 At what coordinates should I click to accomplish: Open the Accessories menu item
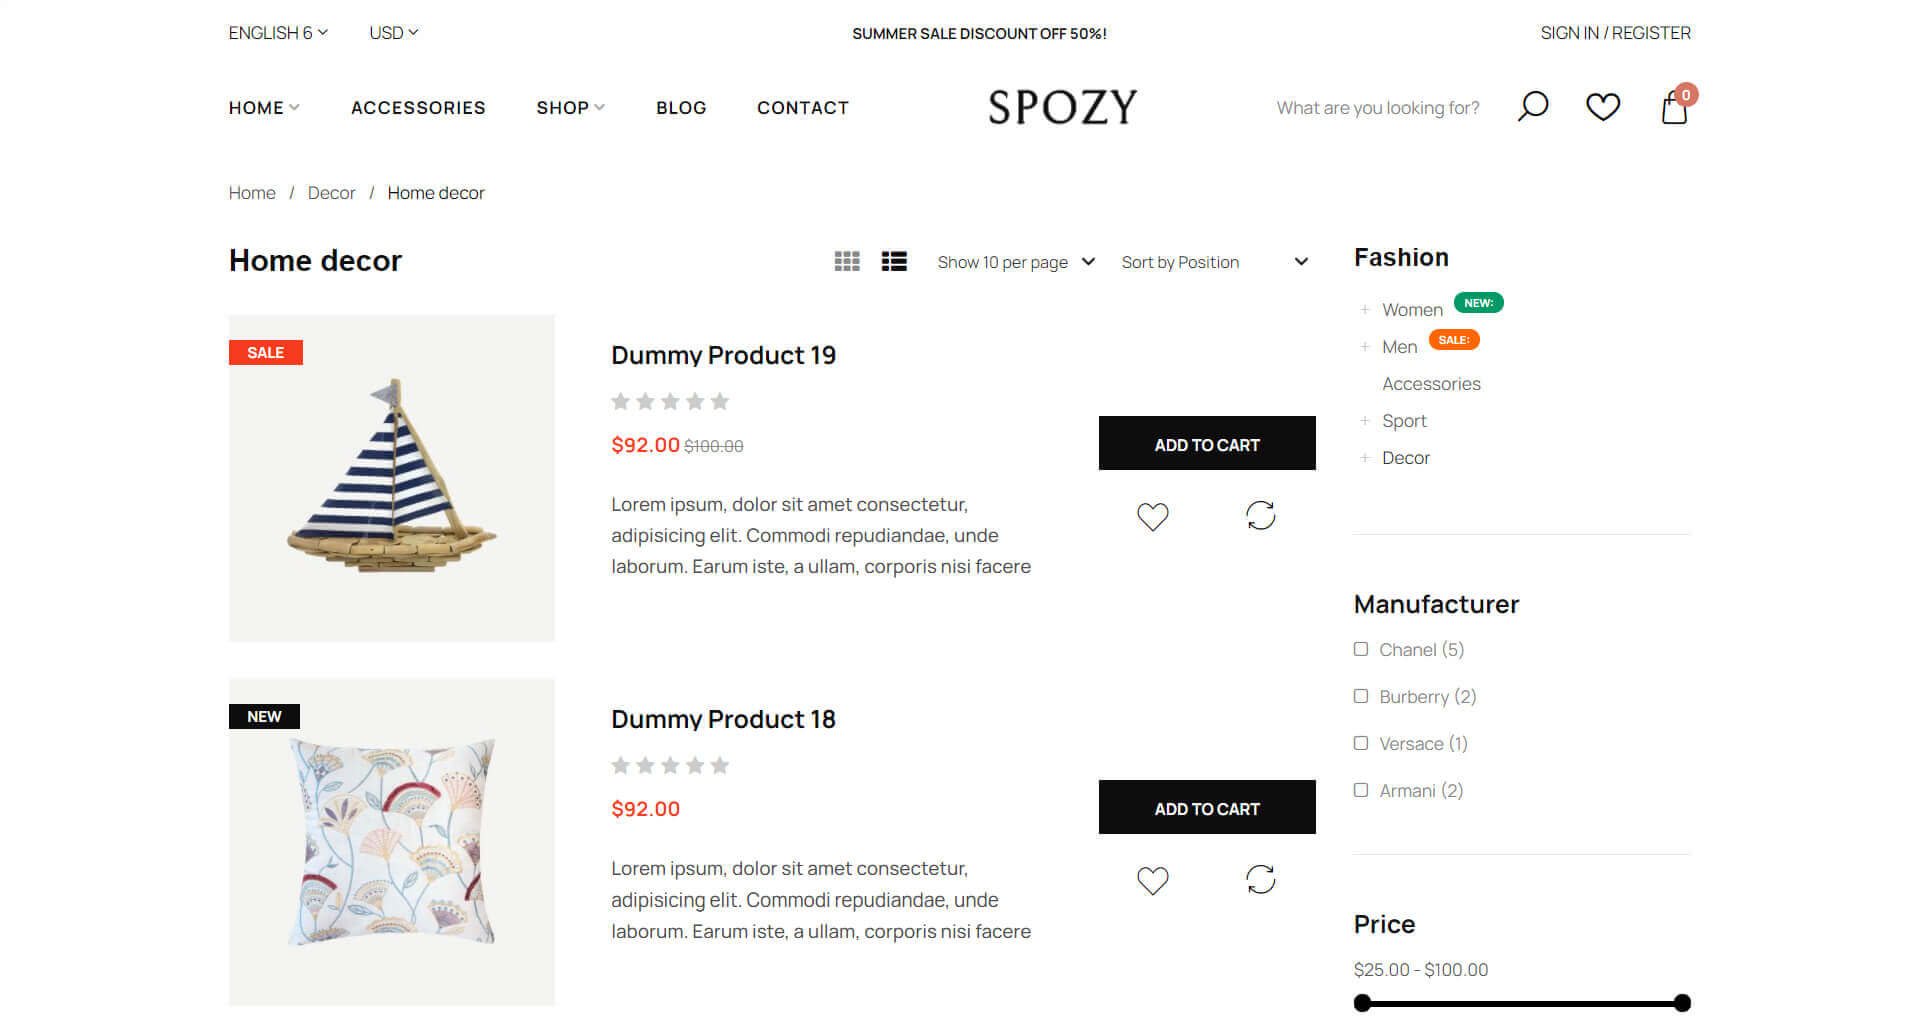[x=418, y=107]
